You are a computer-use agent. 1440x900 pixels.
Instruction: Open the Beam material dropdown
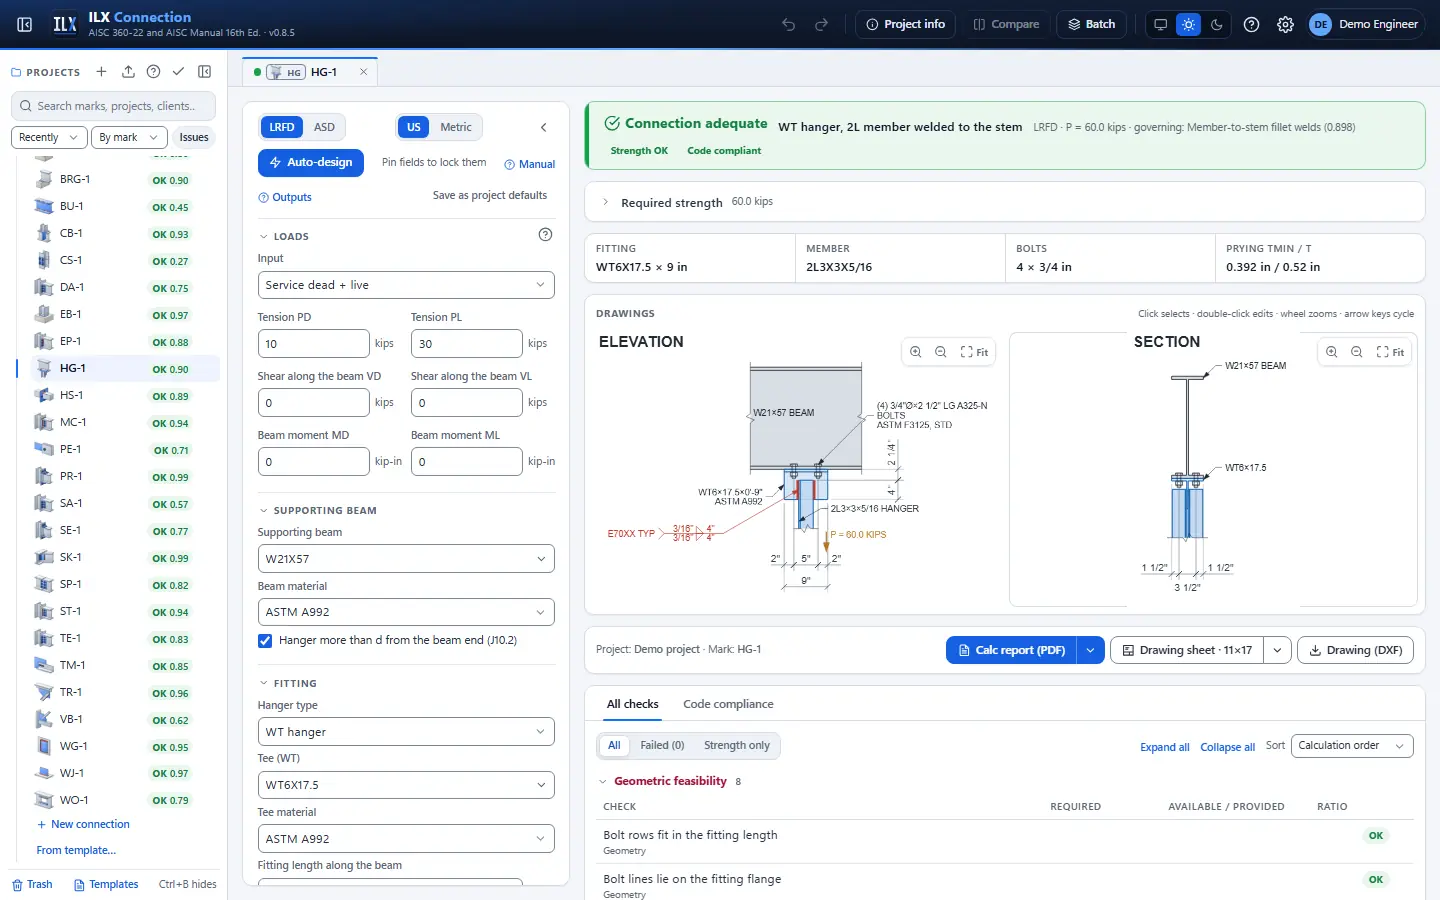pyautogui.click(x=406, y=612)
